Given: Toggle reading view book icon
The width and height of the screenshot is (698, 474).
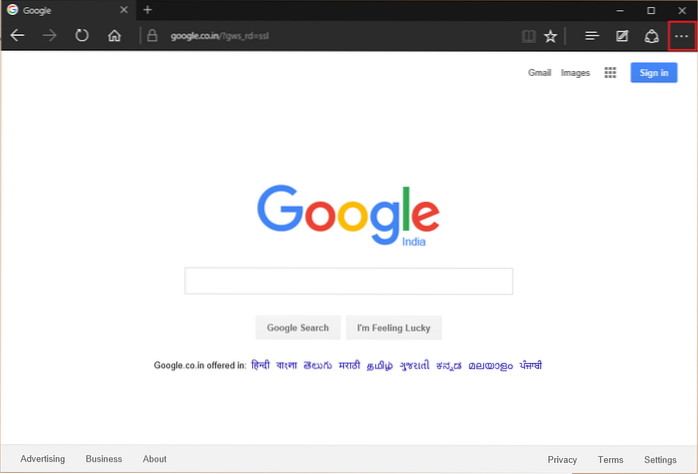Looking at the screenshot, I should tap(528, 36).
